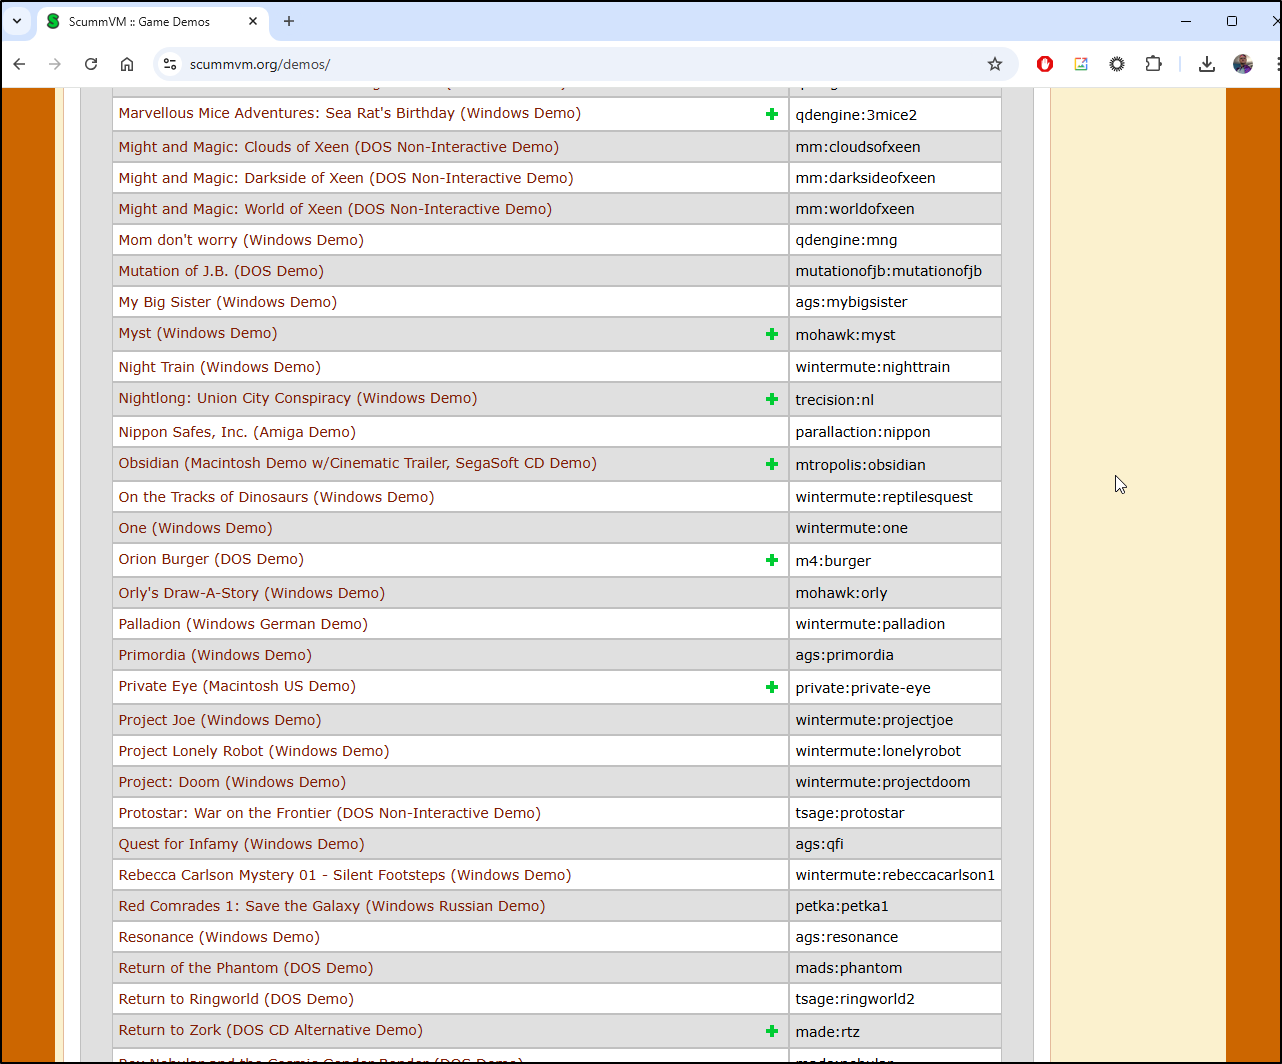1282x1064 pixels.
Task: Open the One (Windows Demo) link
Action: tap(195, 528)
